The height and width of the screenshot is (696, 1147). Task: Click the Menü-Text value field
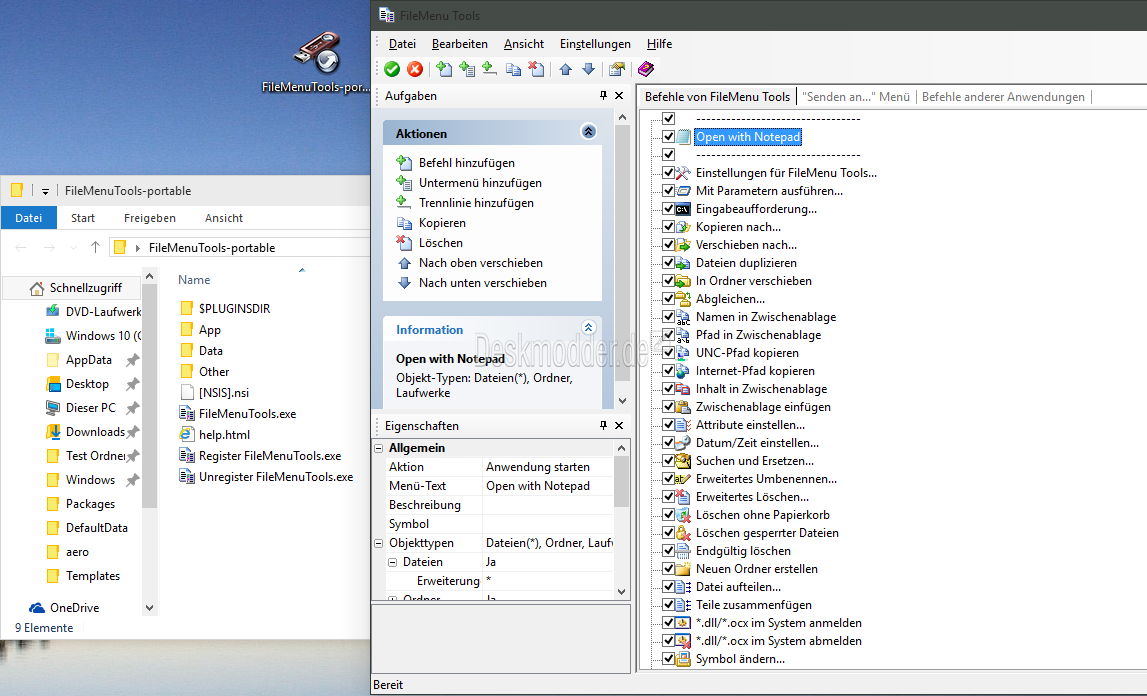(x=547, y=486)
